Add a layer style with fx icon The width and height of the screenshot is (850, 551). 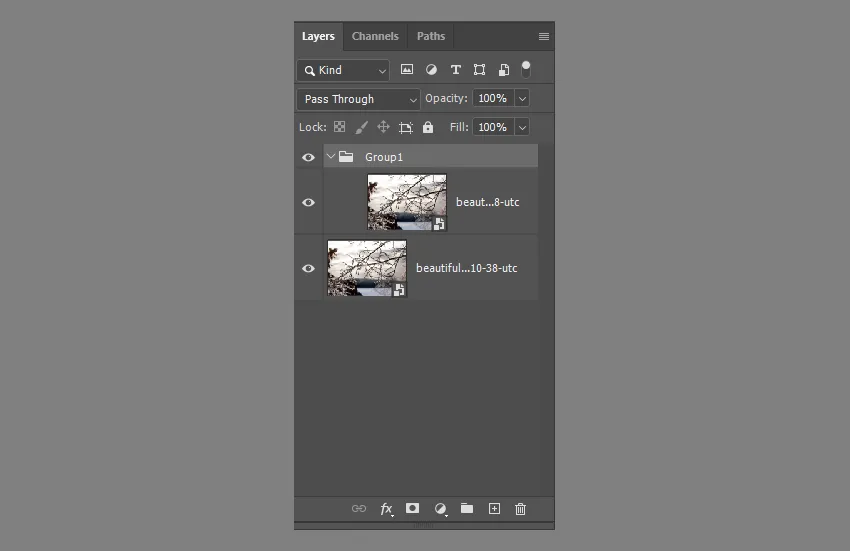click(x=386, y=509)
